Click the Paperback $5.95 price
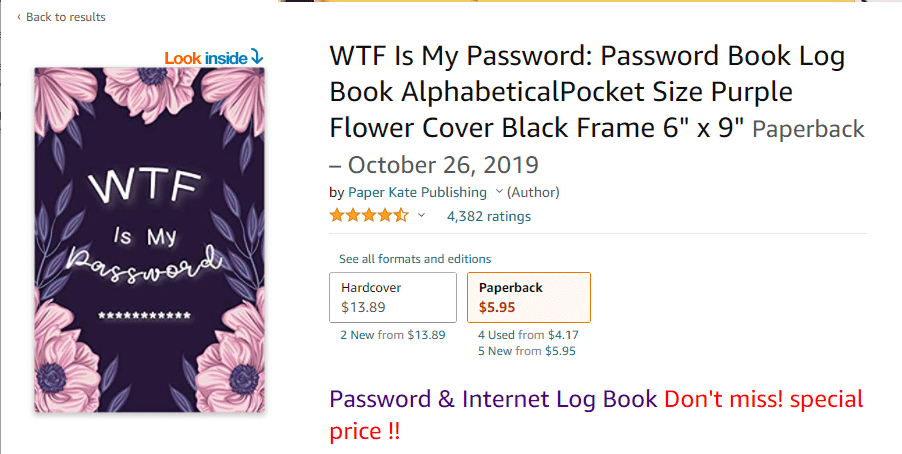 point(497,307)
